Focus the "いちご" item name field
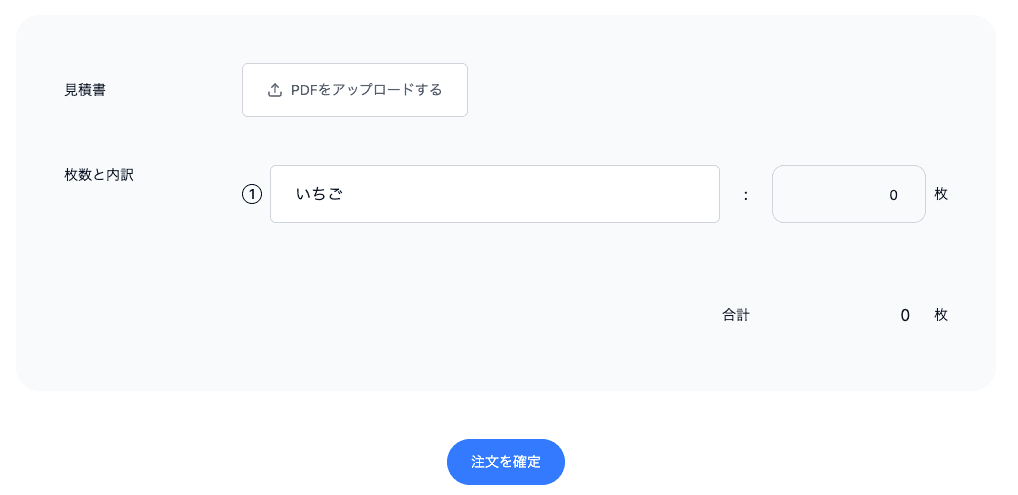The height and width of the screenshot is (495, 1018). point(494,194)
